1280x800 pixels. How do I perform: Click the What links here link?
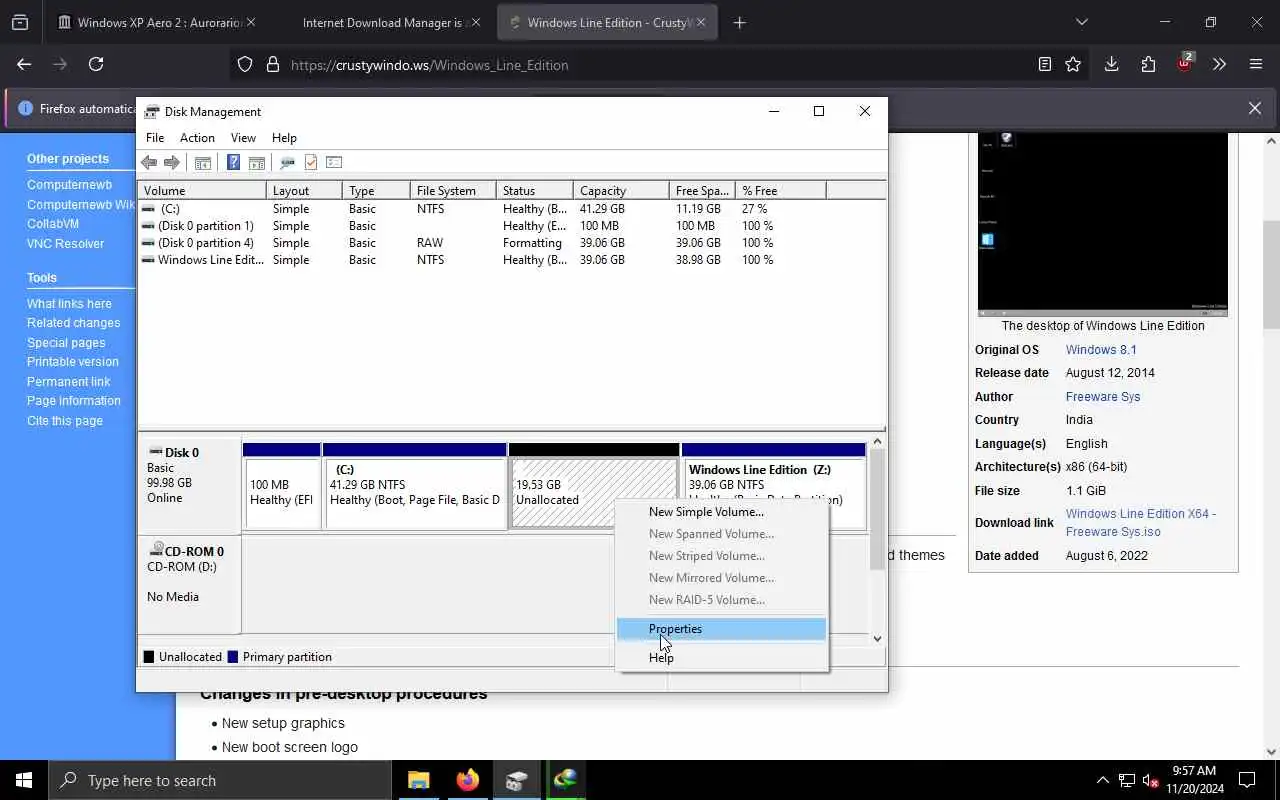click(x=69, y=304)
